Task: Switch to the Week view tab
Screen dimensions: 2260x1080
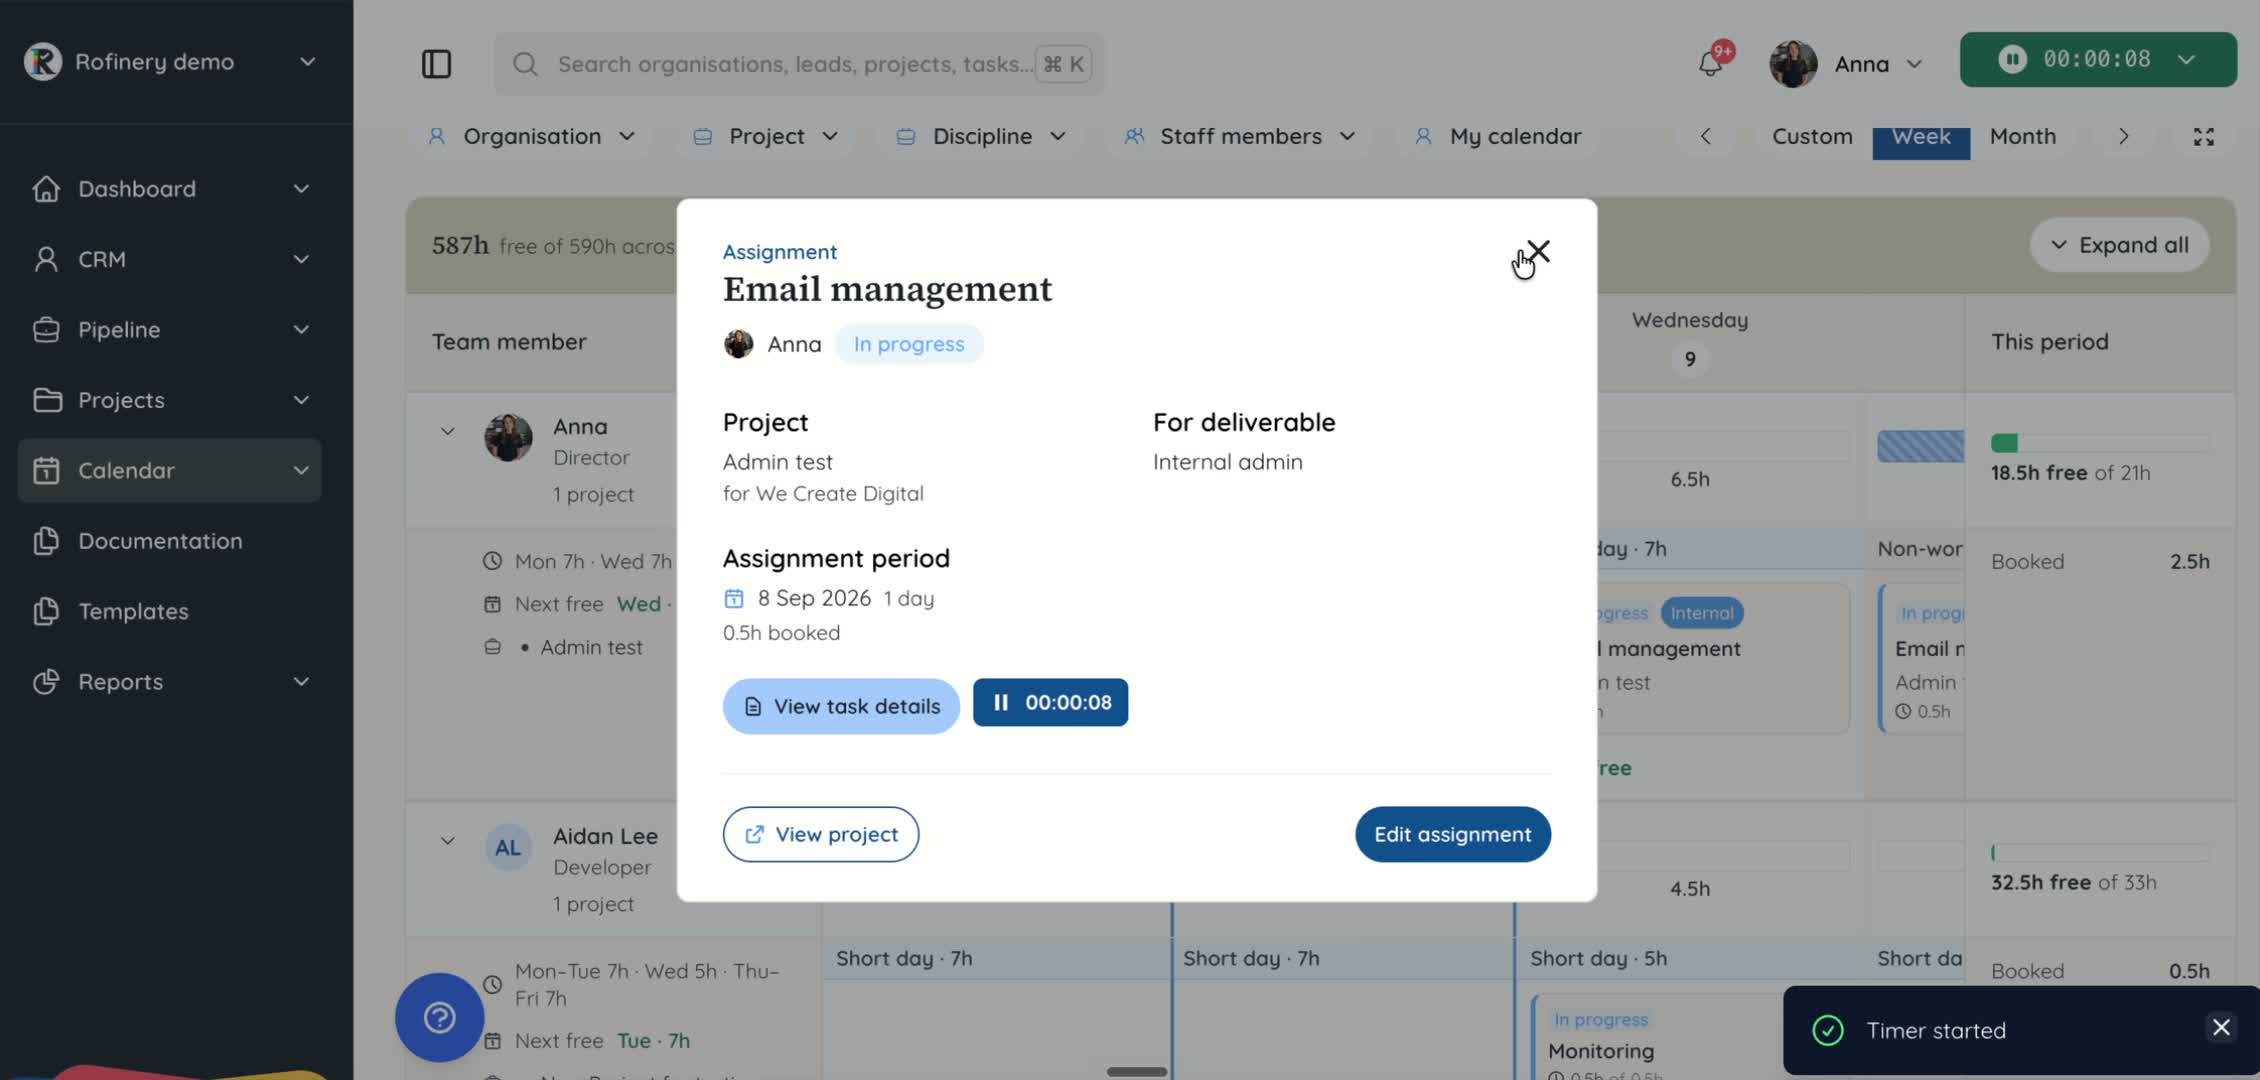Action: click(1921, 137)
